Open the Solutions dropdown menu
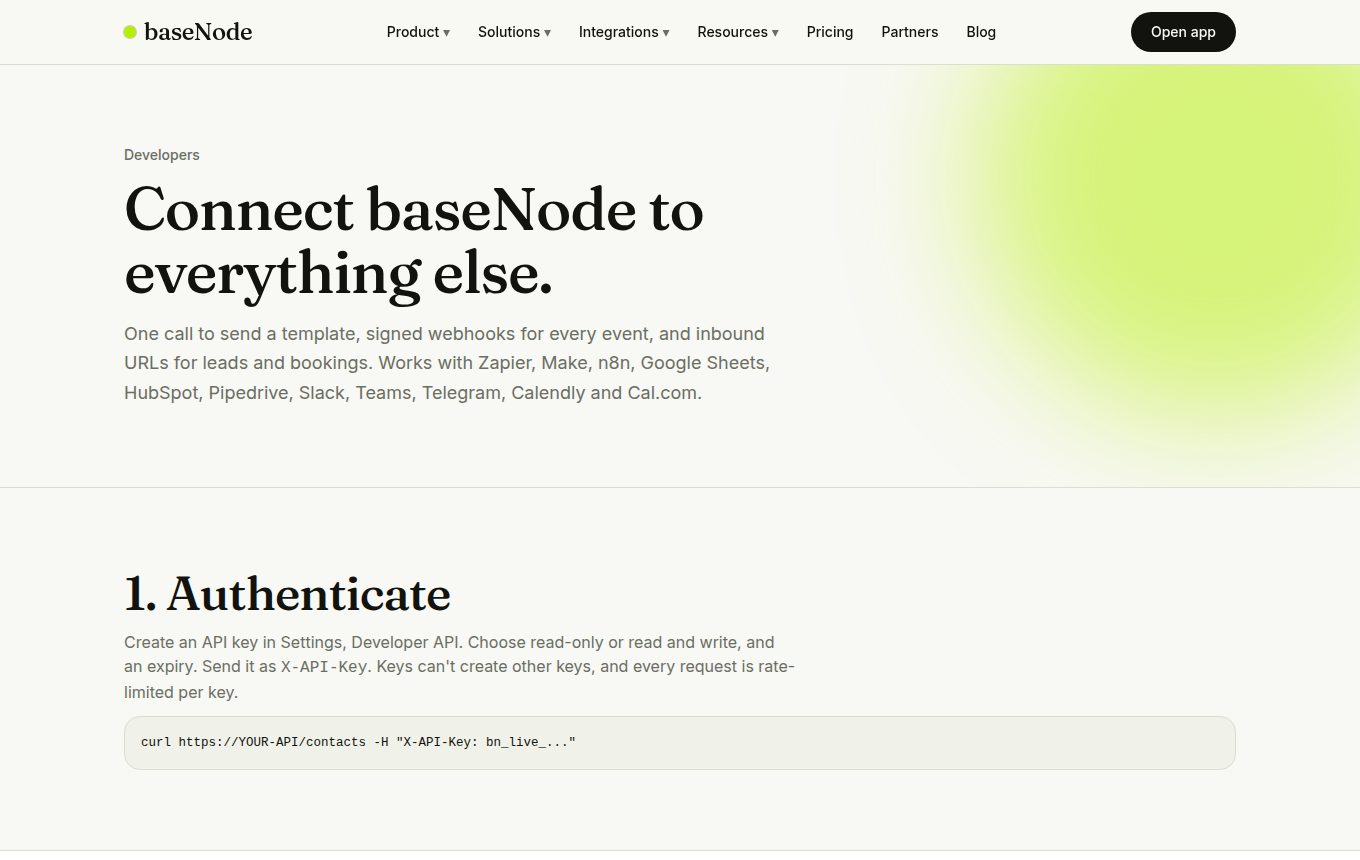The width and height of the screenshot is (1360, 860). point(514,32)
